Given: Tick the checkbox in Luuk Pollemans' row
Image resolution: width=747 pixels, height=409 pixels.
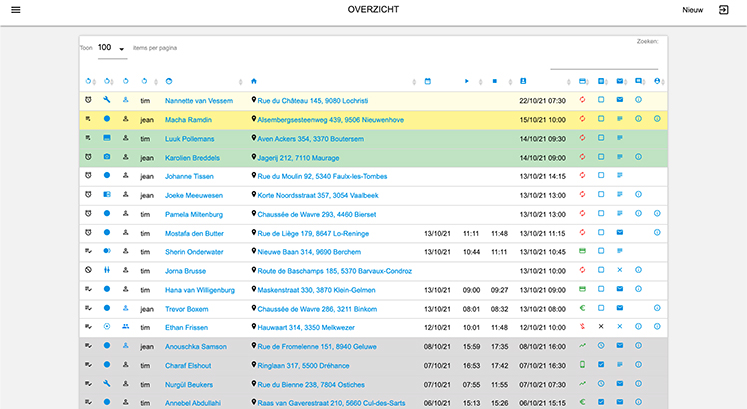Looking at the screenshot, I should pos(601,138).
